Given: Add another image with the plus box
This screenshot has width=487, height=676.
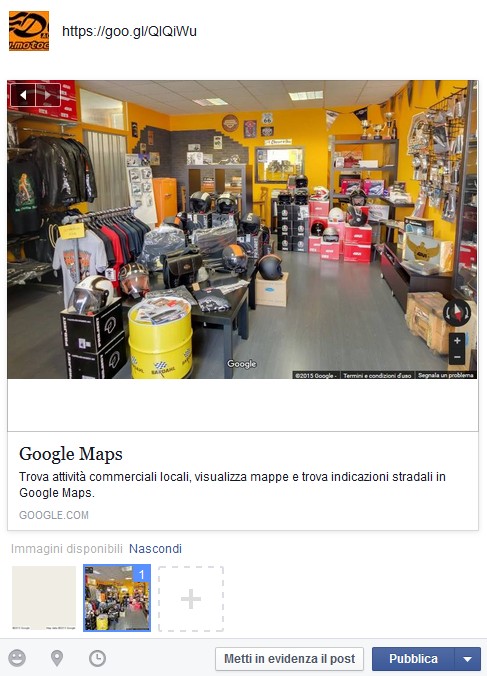Looking at the screenshot, I should pos(191,599).
